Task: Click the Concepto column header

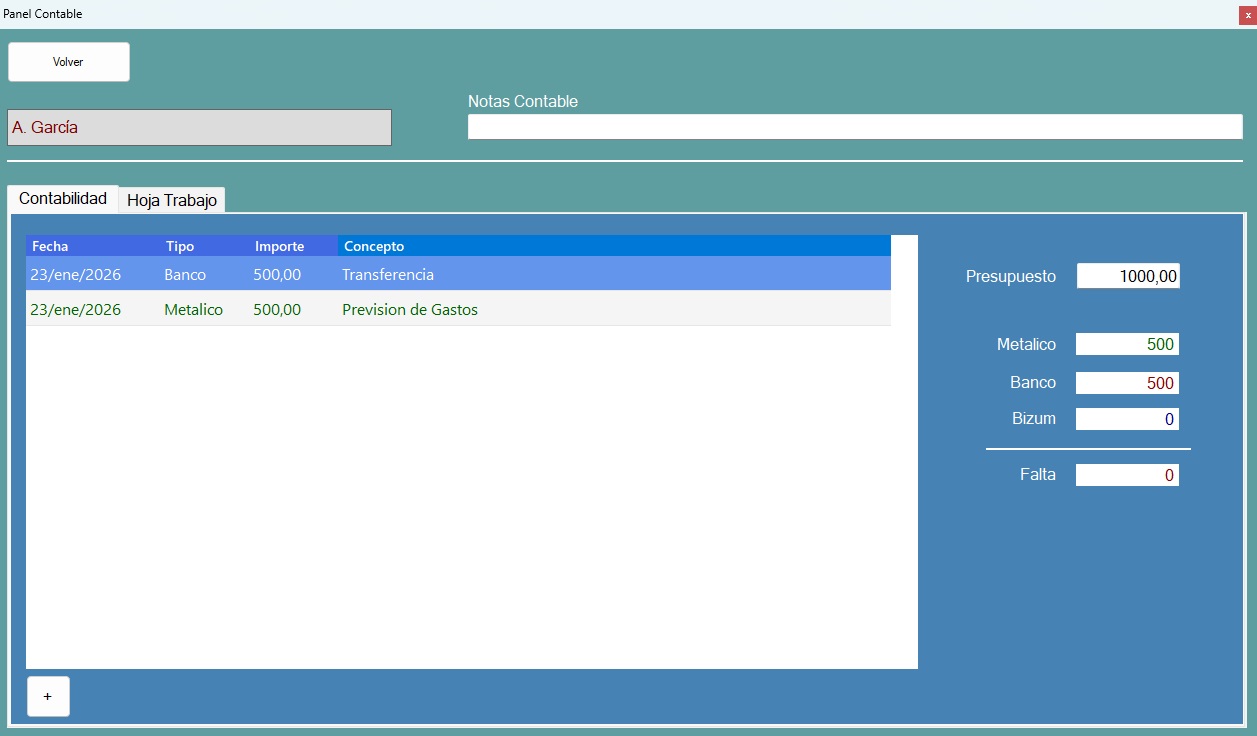Action: [370, 245]
